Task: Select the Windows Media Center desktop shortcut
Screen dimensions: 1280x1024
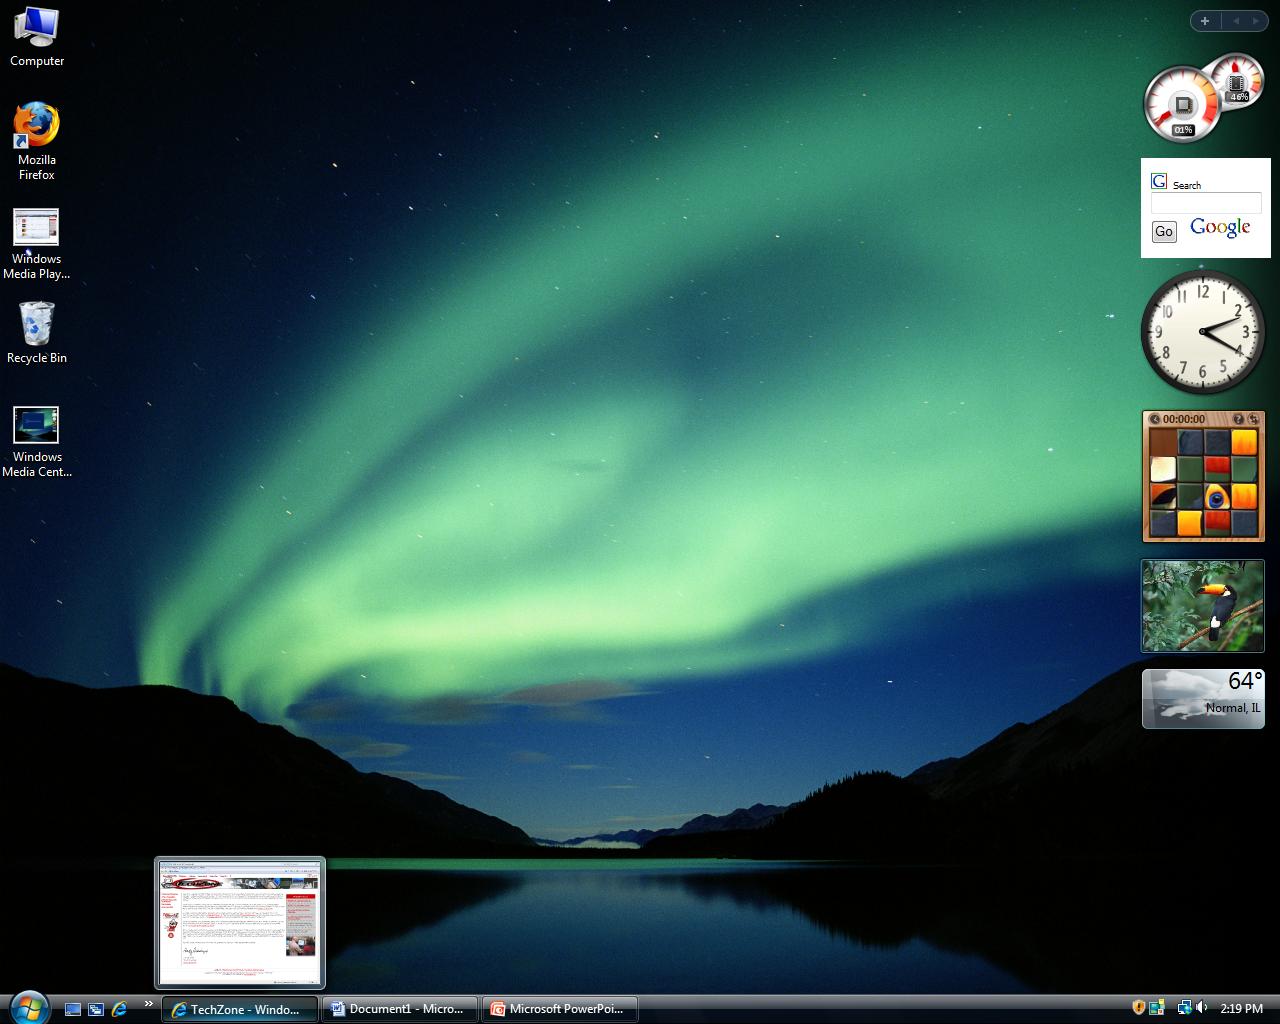Action: click(x=37, y=442)
